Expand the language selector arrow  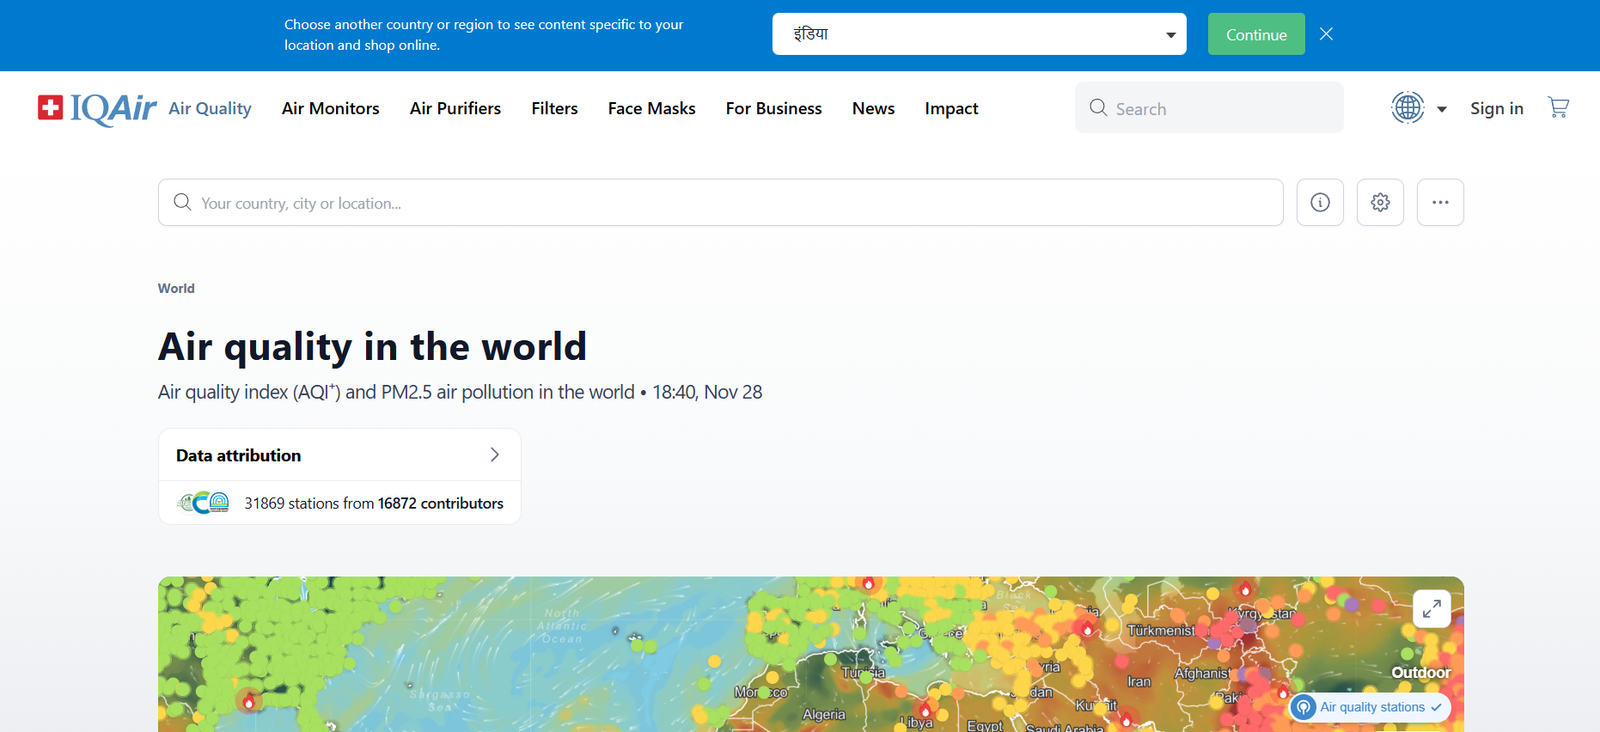click(x=1442, y=109)
